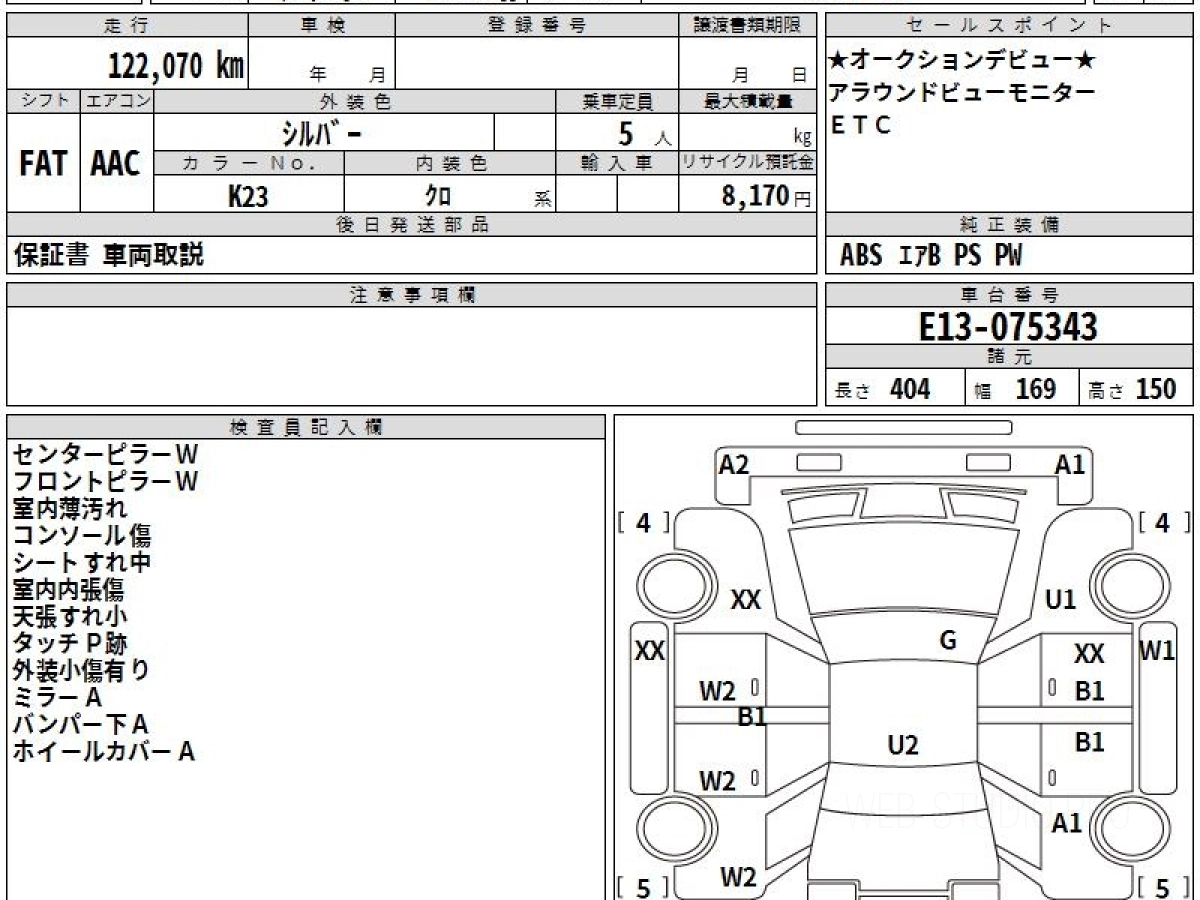Screen dimensions: 1200x900
Task: Click the シフト label
Action: (x=43, y=101)
